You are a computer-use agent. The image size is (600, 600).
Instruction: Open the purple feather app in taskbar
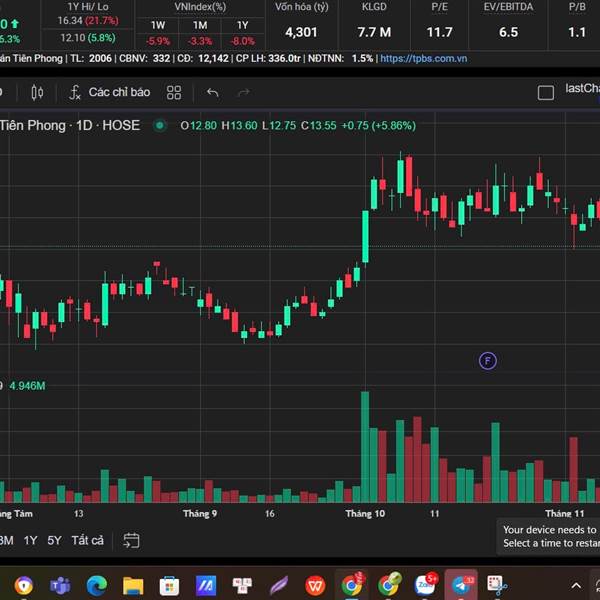279,585
